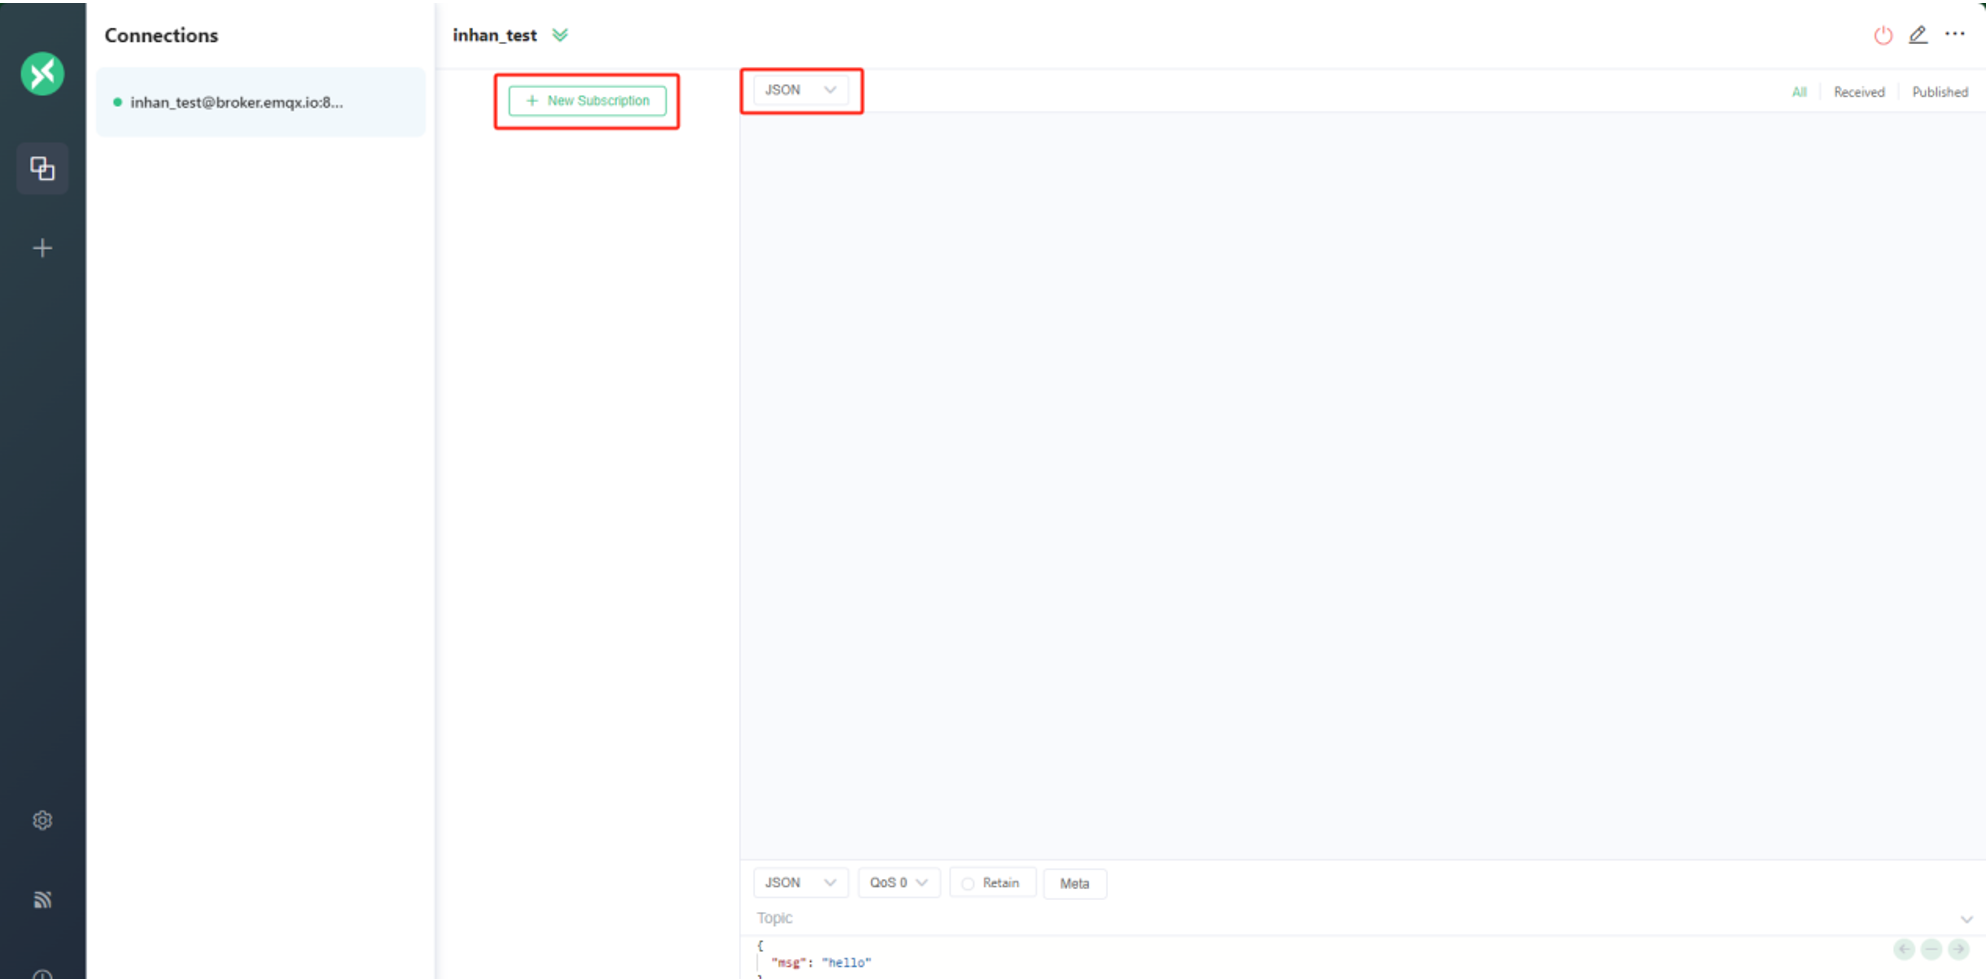Image resolution: width=1987 pixels, height=979 pixels.
Task: Click the send message arrow icon
Action: [x=1958, y=949]
